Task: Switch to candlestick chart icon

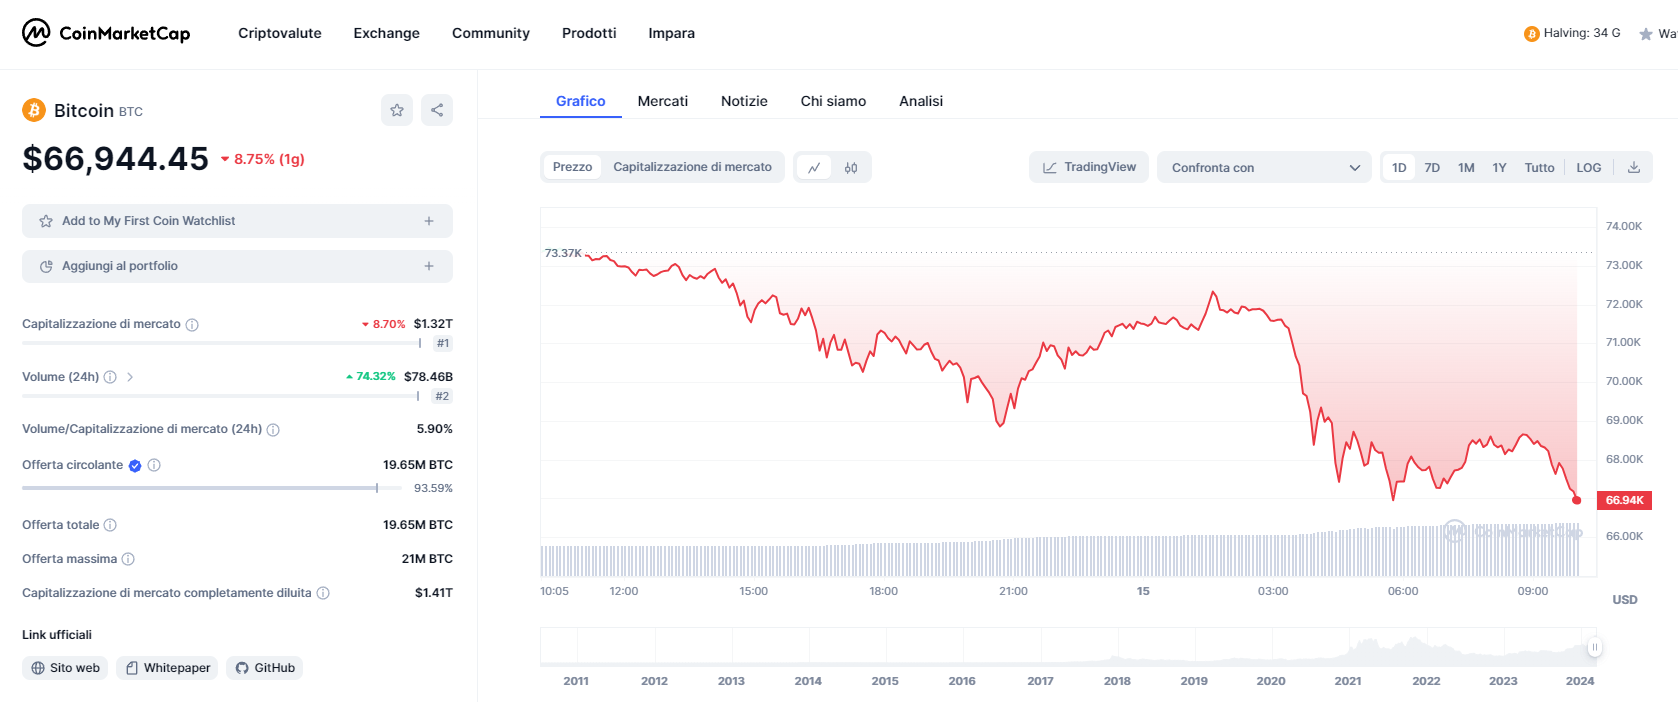Action: [x=851, y=168]
